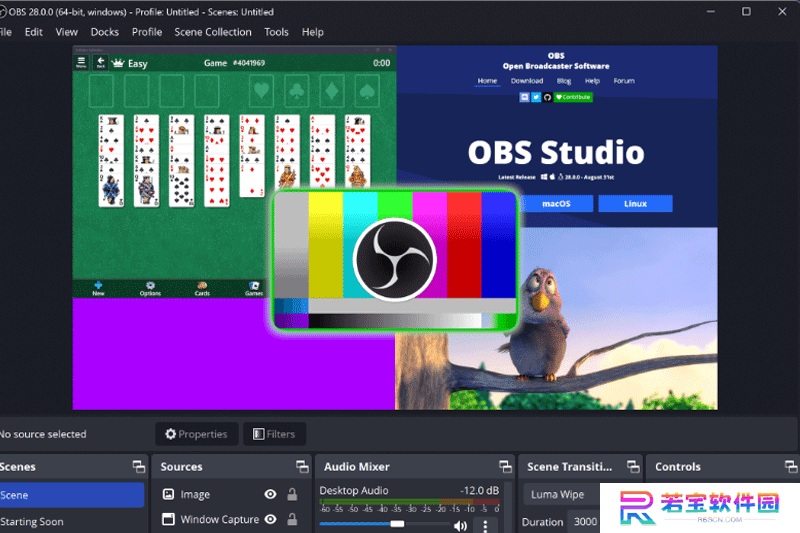Open the Edit menu
Image resolution: width=800 pixels, height=533 pixels.
pyautogui.click(x=34, y=32)
